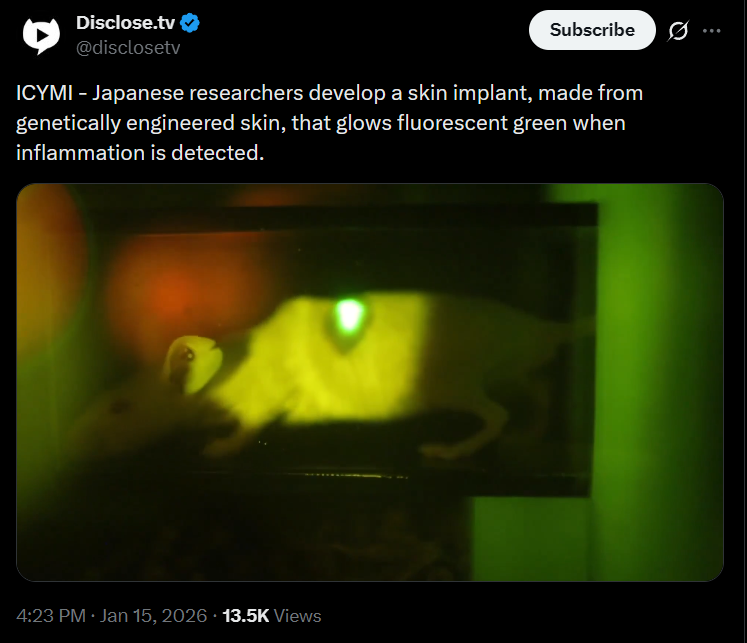
Task: Click the bright green glowing implant spot
Action: coord(349,315)
